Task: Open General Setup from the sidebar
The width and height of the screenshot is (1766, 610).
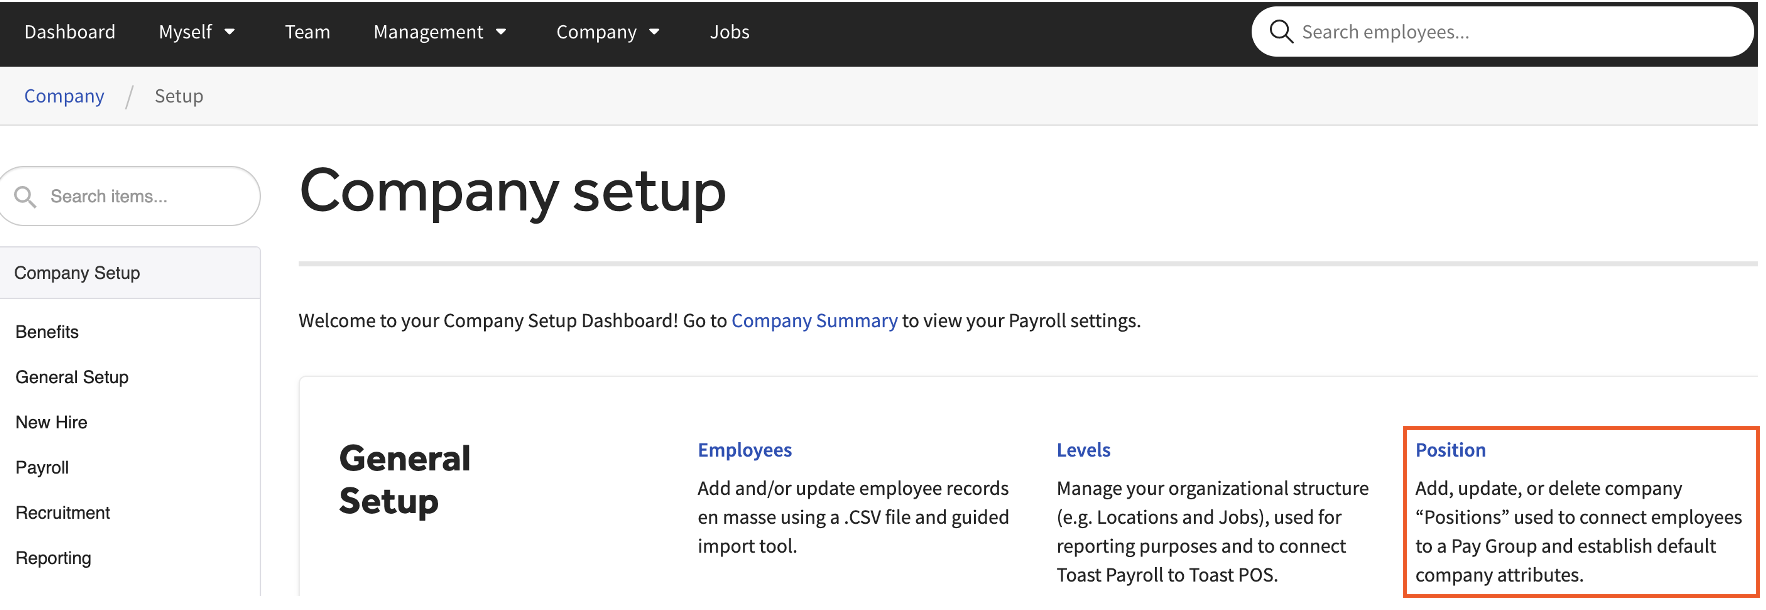Action: tap(71, 377)
